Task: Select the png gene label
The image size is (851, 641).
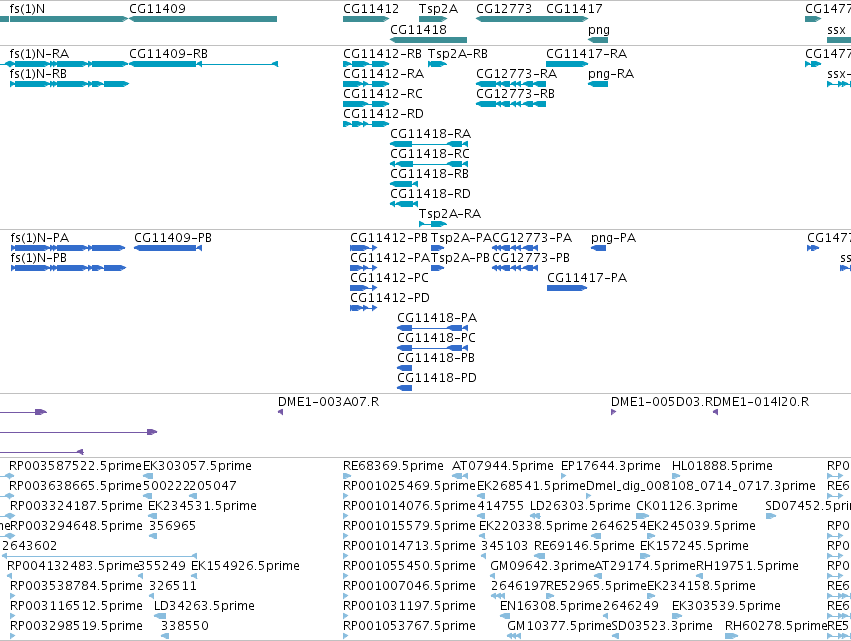Action: point(599,30)
